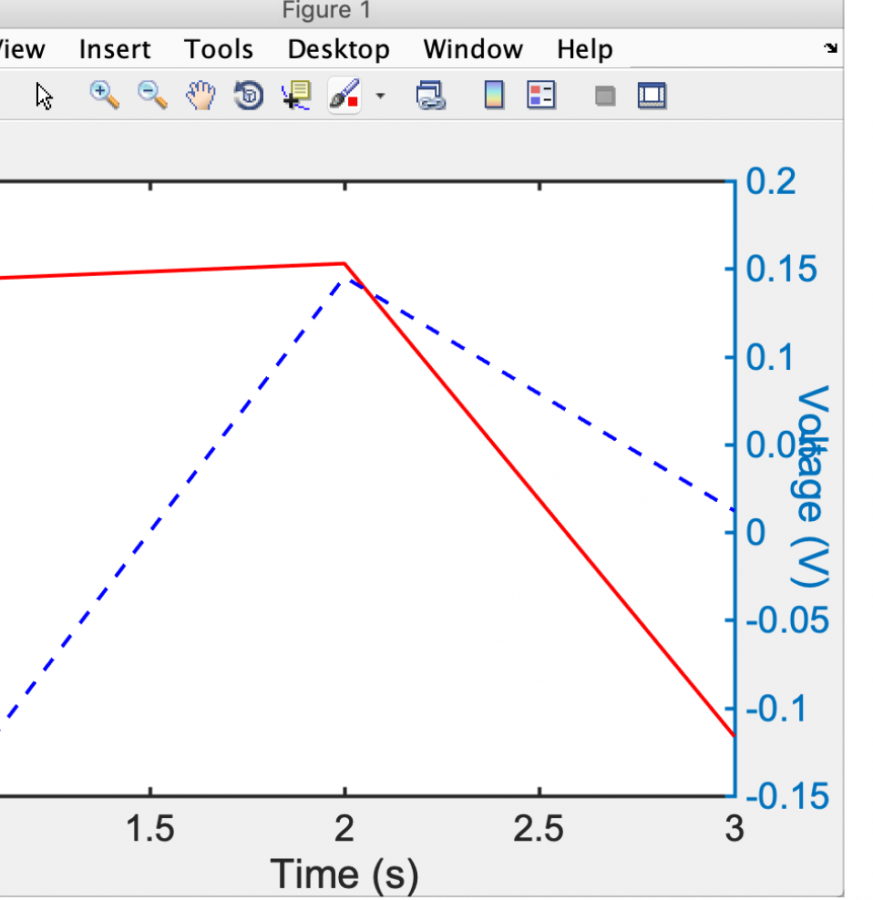Enable the Rotate 3D tool
This screenshot has width=873, height=900.
[248, 96]
